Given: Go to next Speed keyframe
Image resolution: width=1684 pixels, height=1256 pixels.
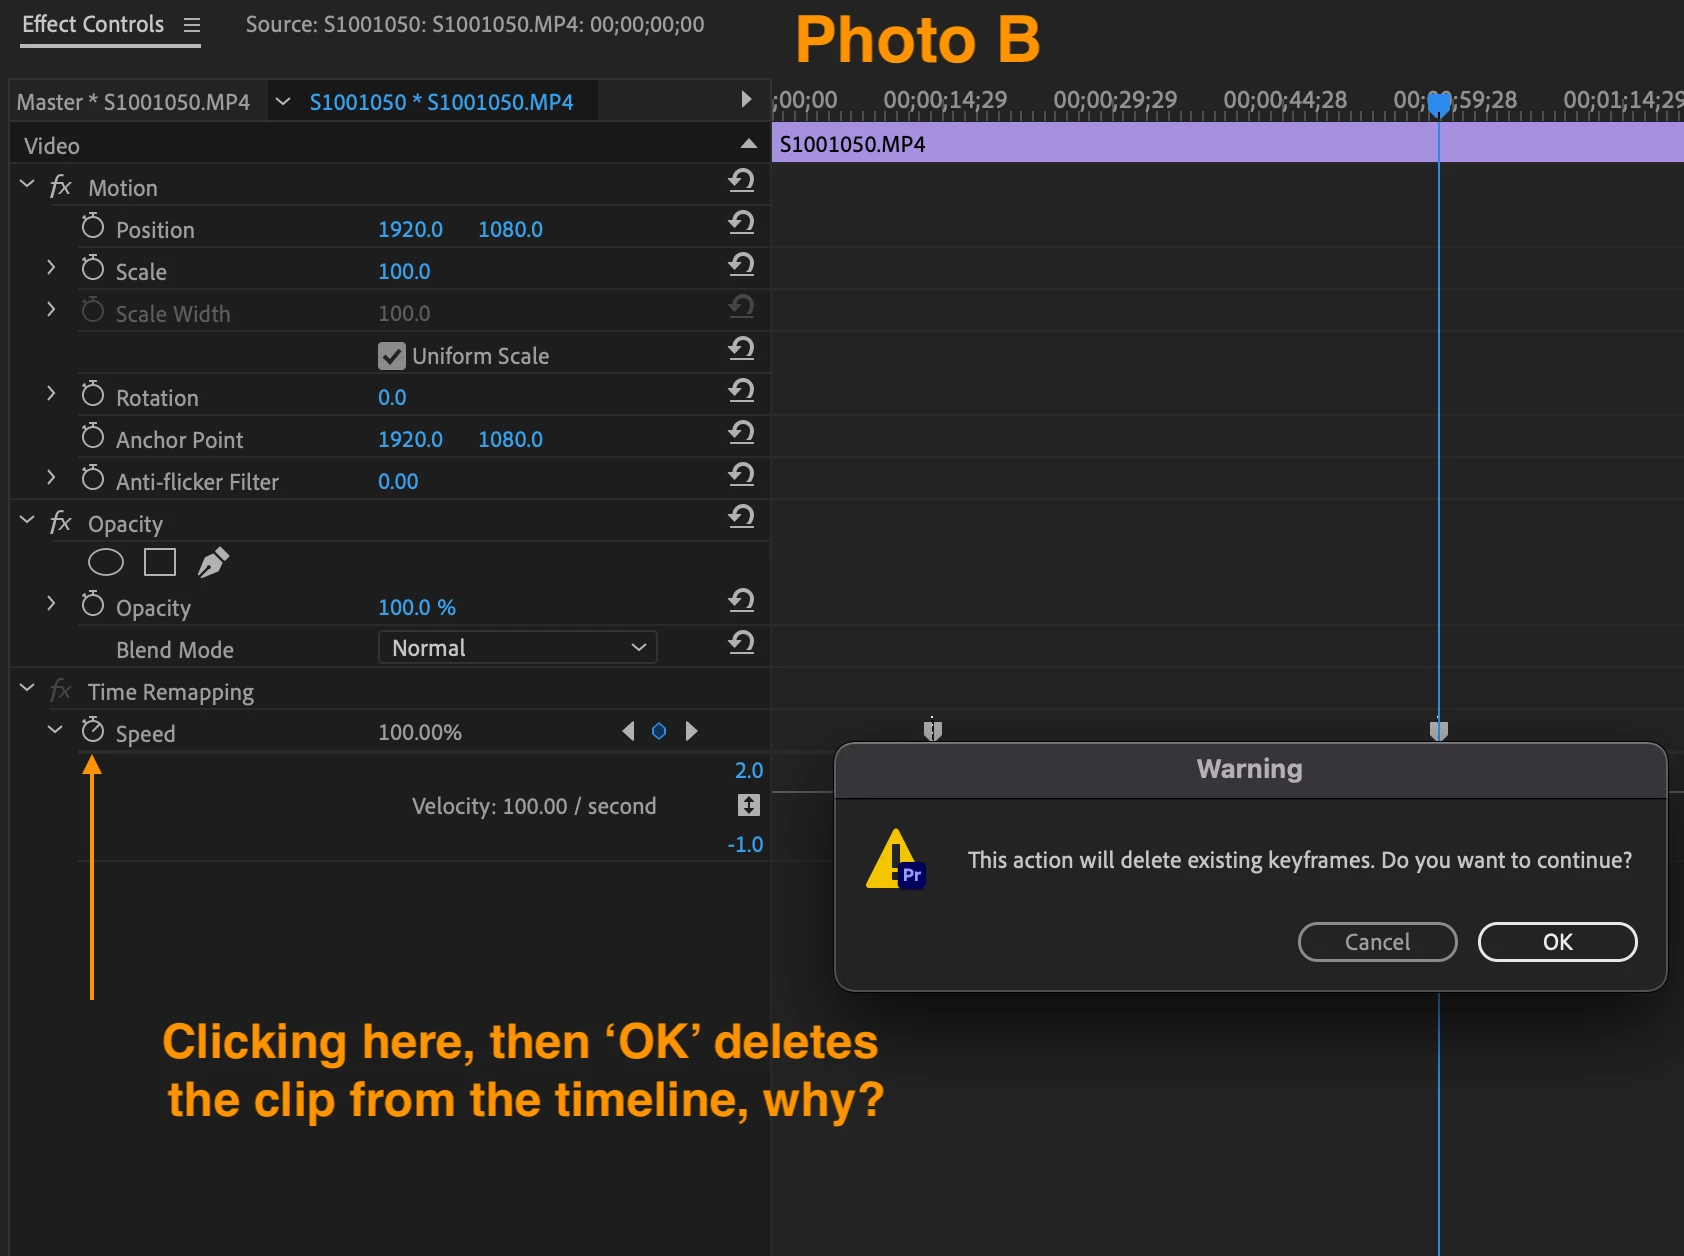Looking at the screenshot, I should click(691, 731).
